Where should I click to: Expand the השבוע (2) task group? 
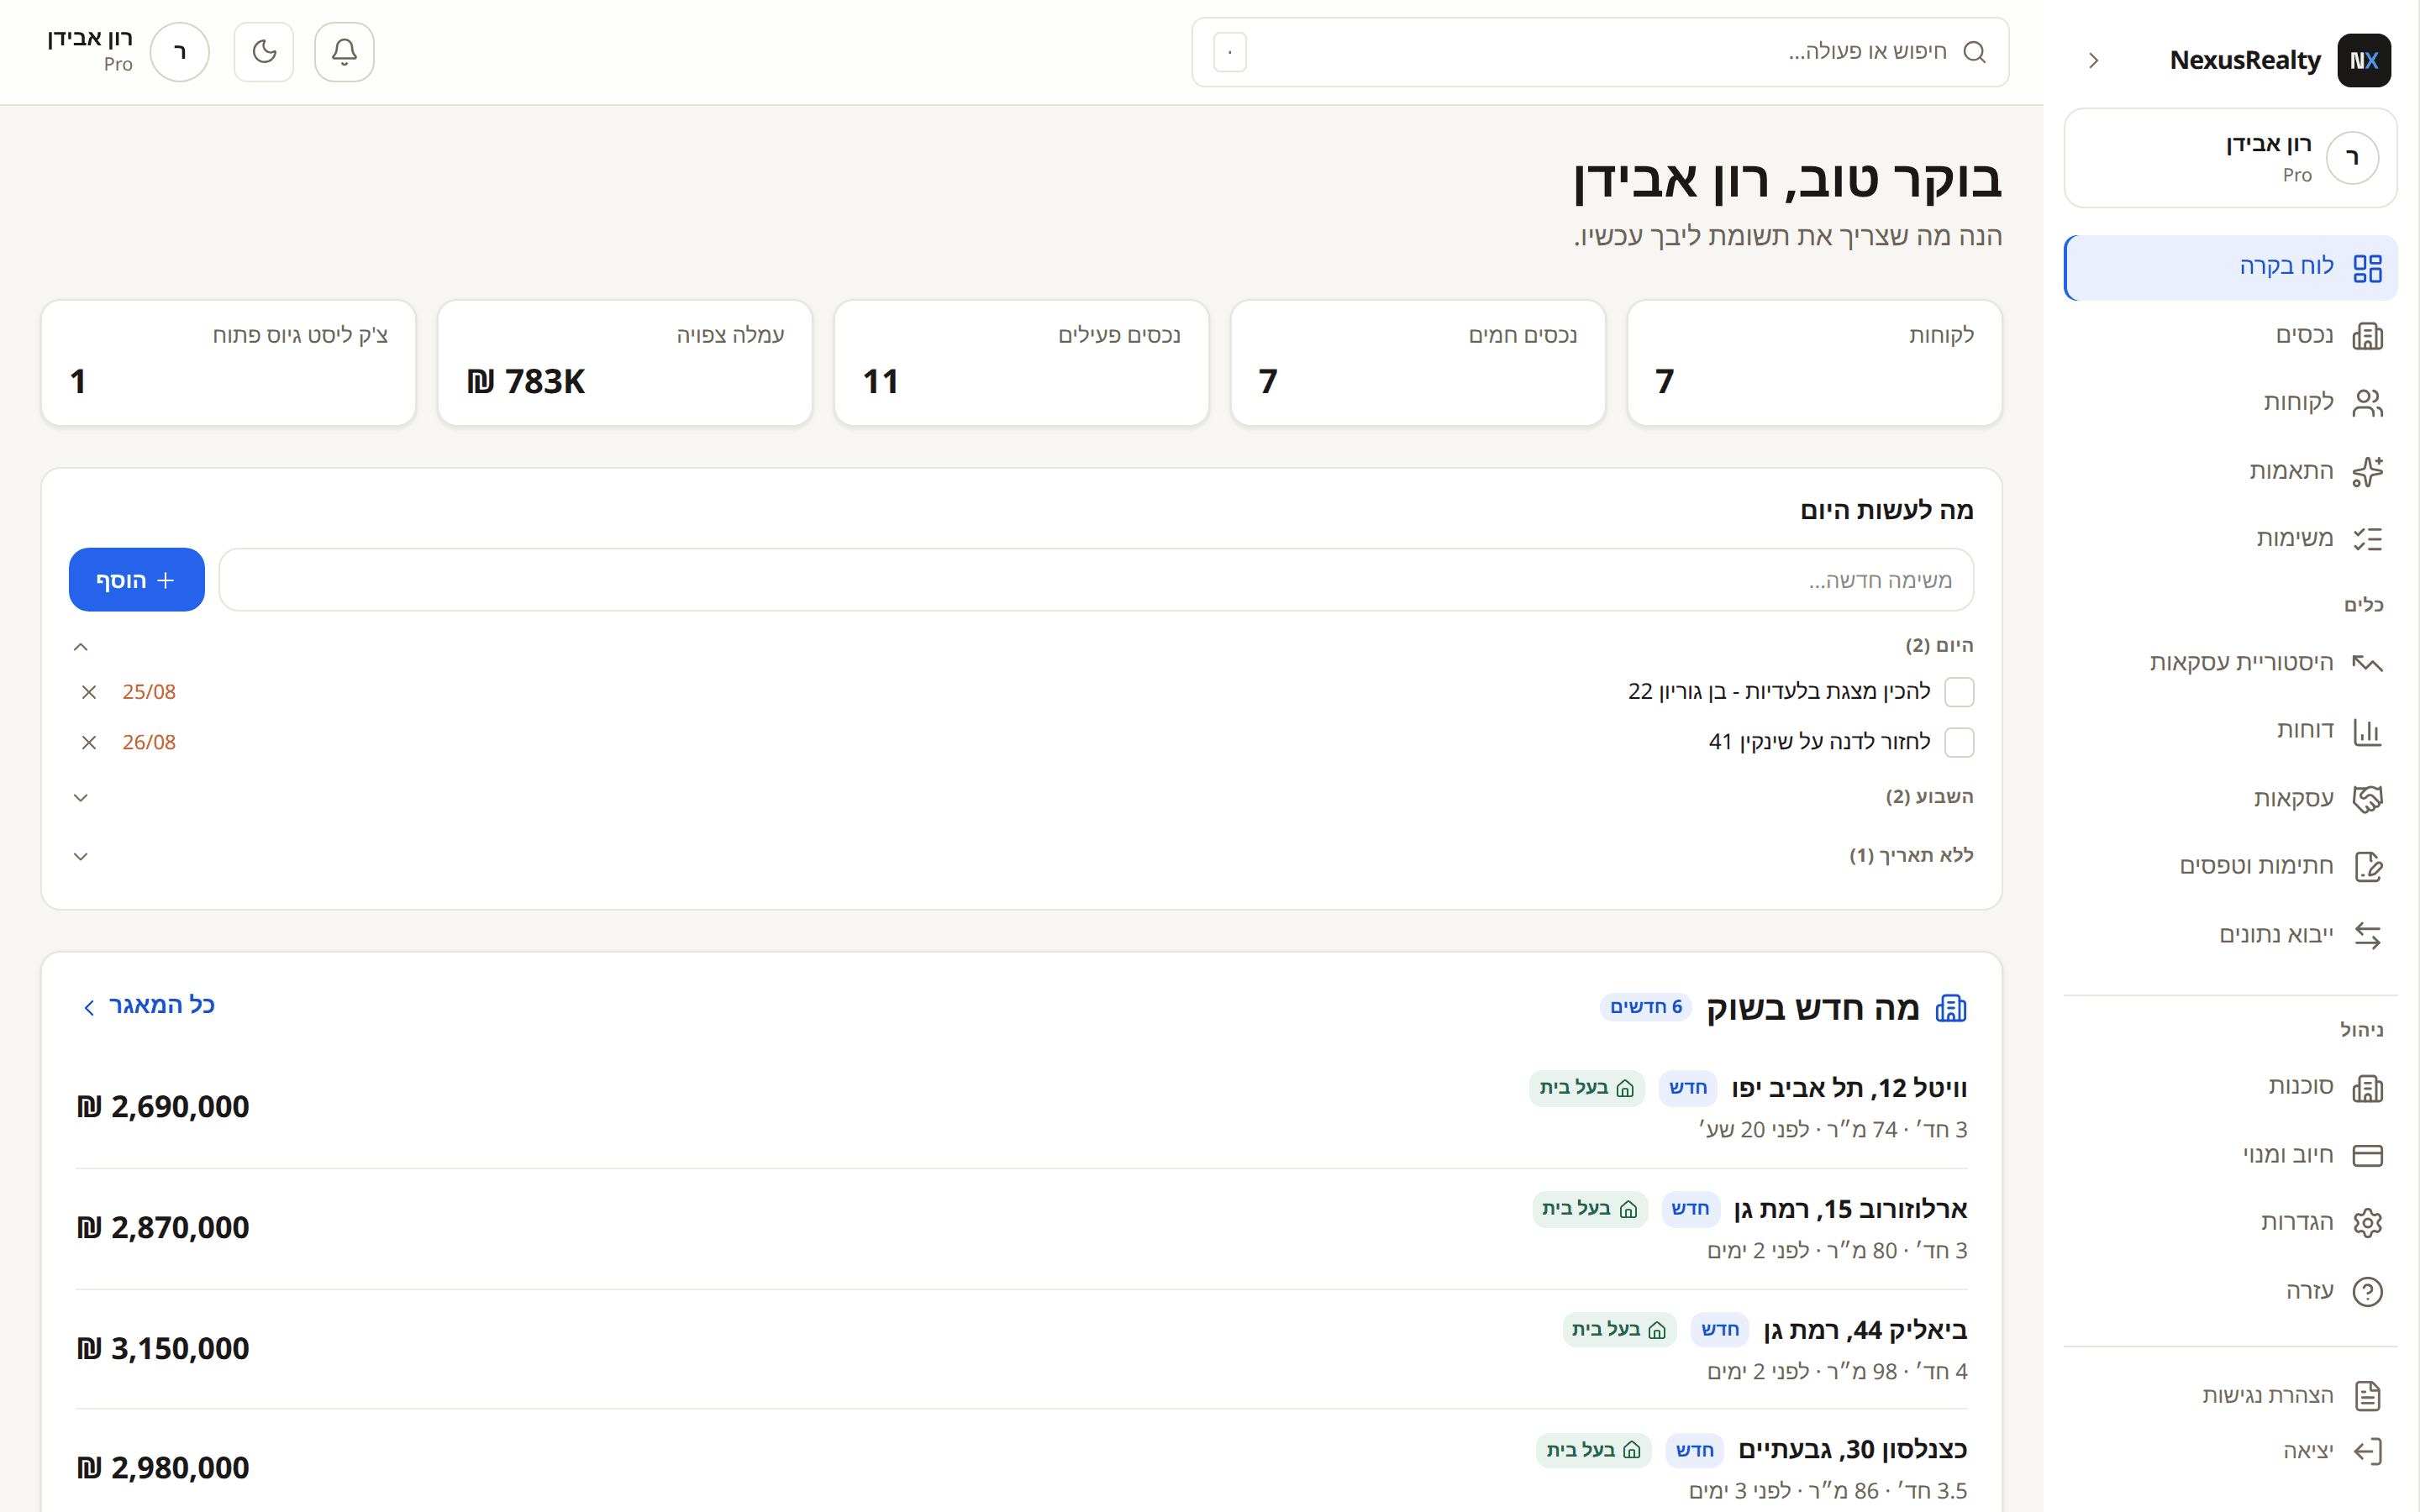(81, 798)
